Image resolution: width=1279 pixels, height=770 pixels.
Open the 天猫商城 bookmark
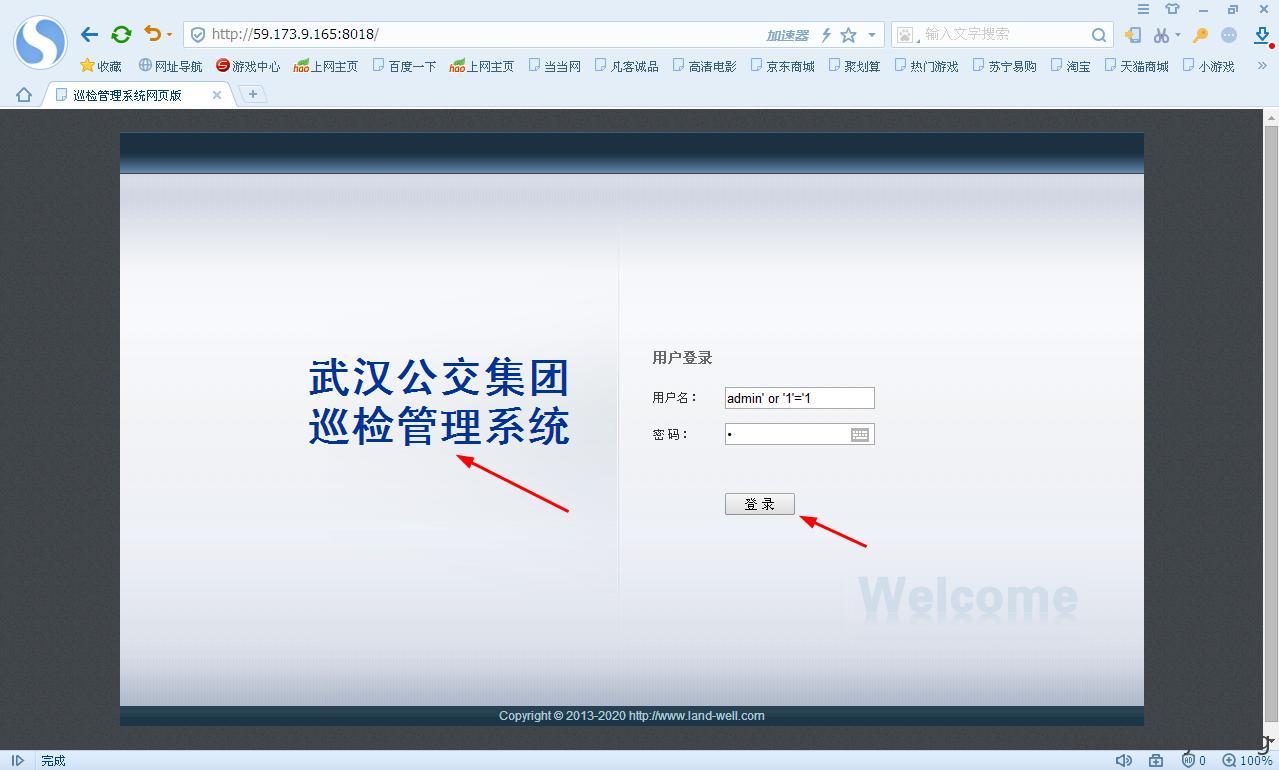tap(1137, 66)
